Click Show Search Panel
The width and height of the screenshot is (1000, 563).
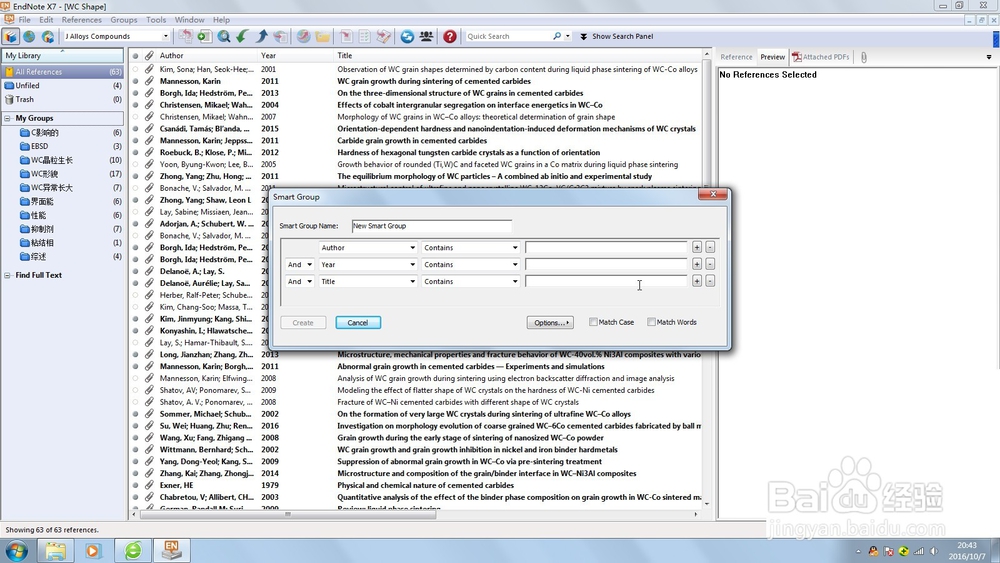point(616,36)
